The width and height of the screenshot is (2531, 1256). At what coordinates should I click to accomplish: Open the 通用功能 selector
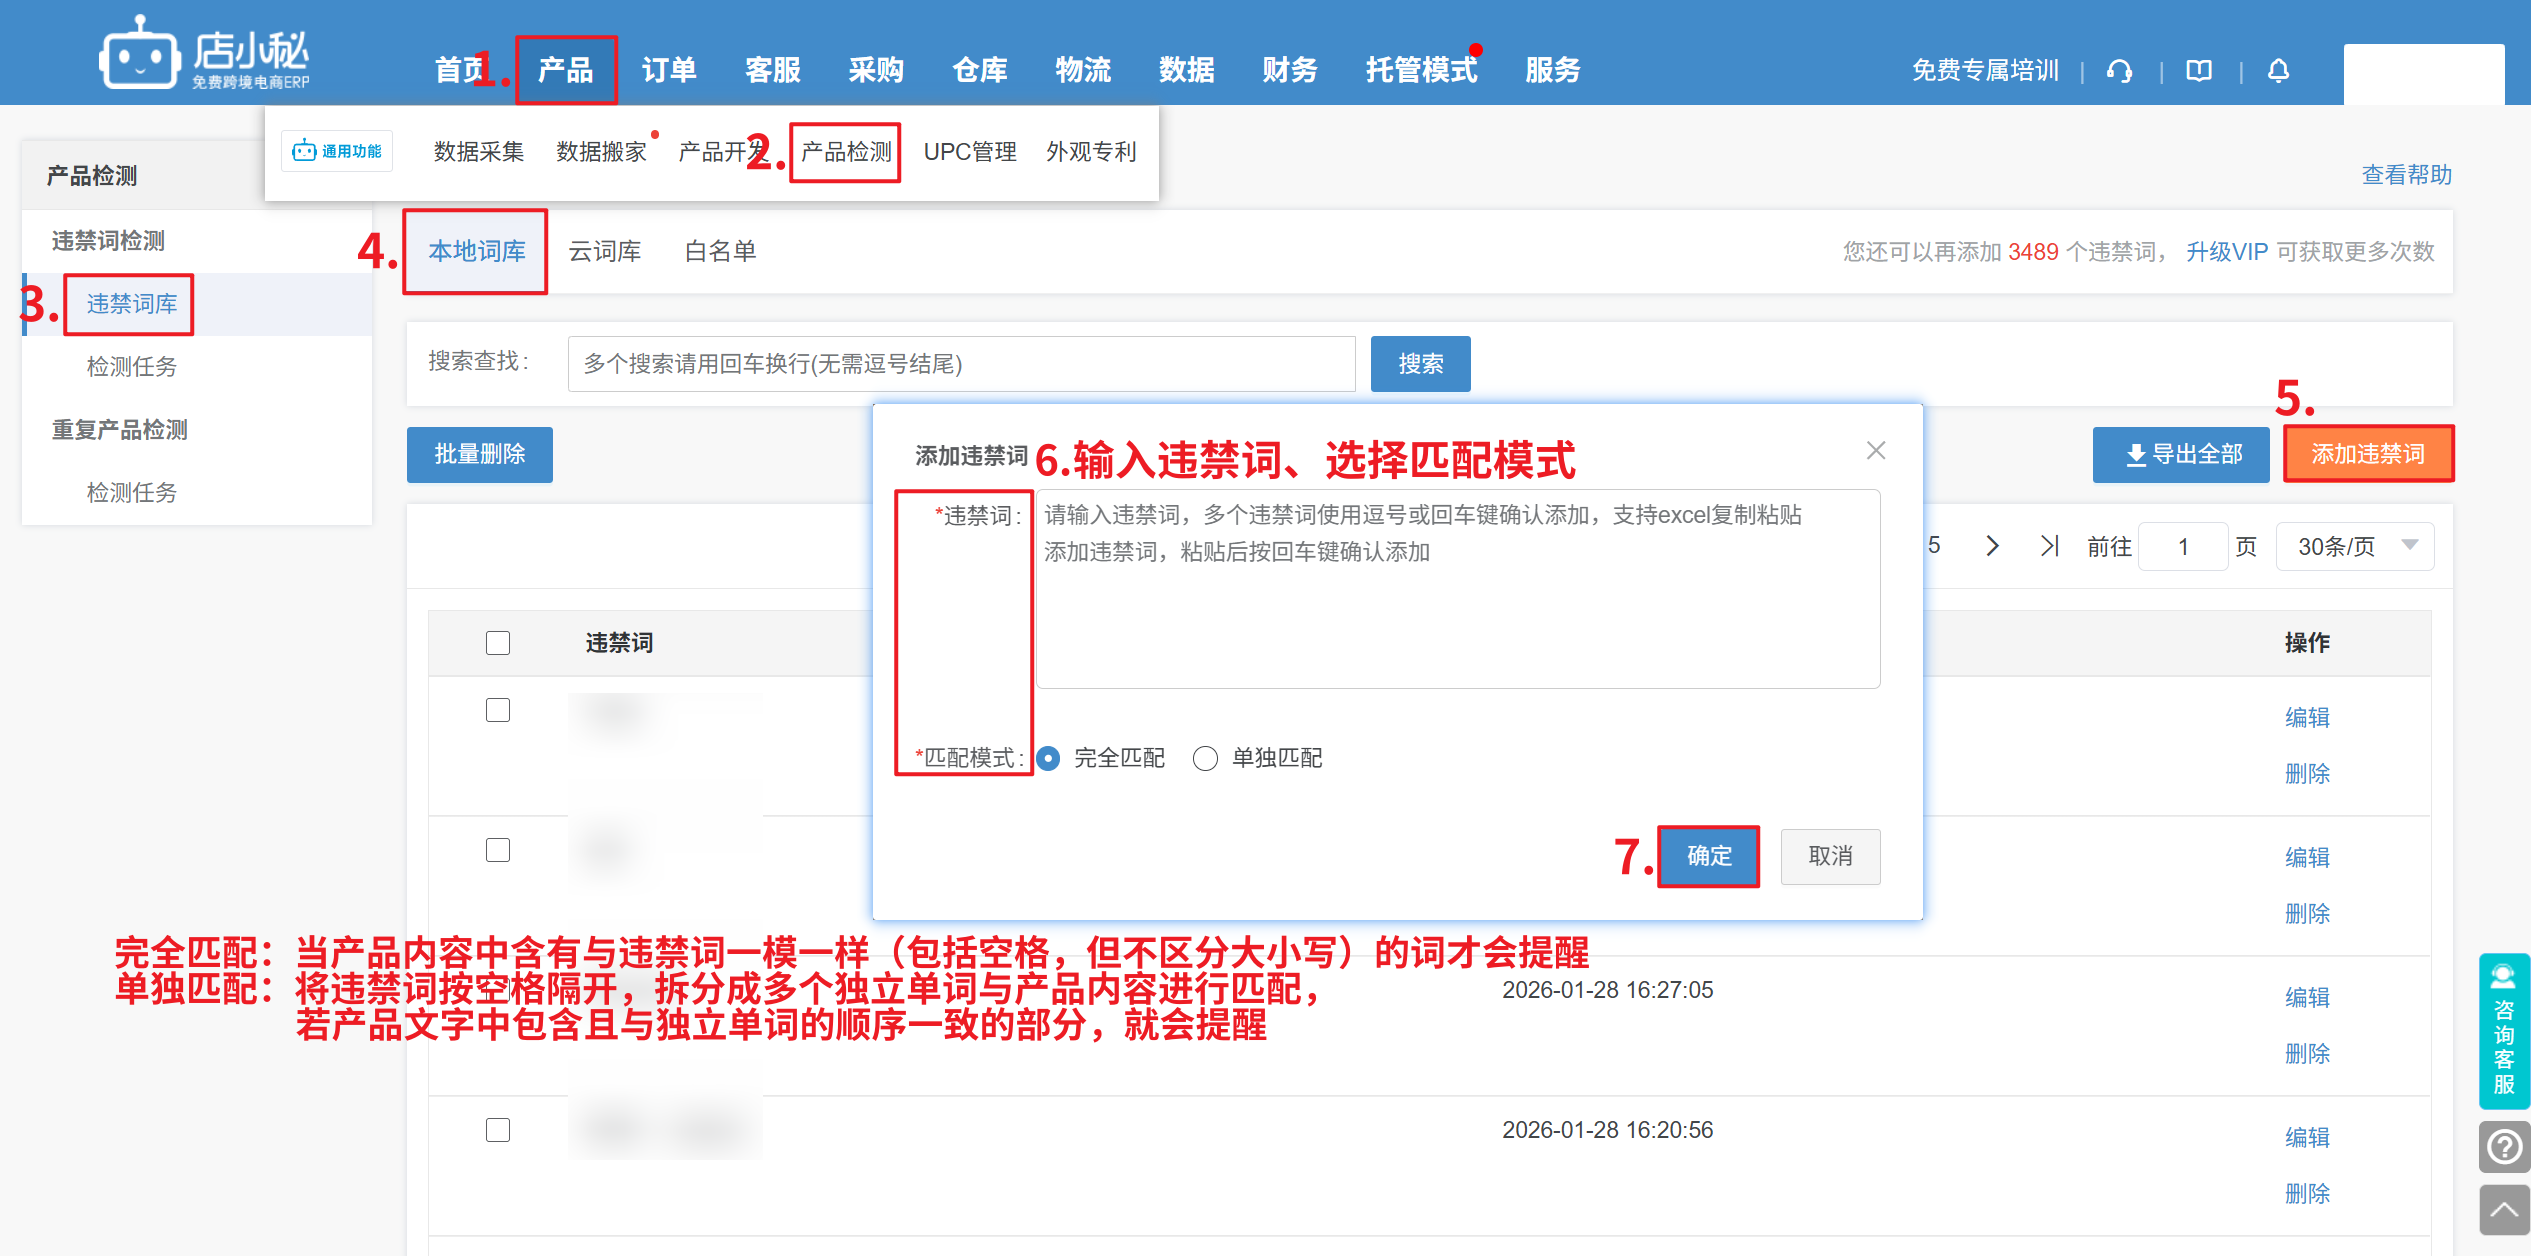pyautogui.click(x=337, y=151)
